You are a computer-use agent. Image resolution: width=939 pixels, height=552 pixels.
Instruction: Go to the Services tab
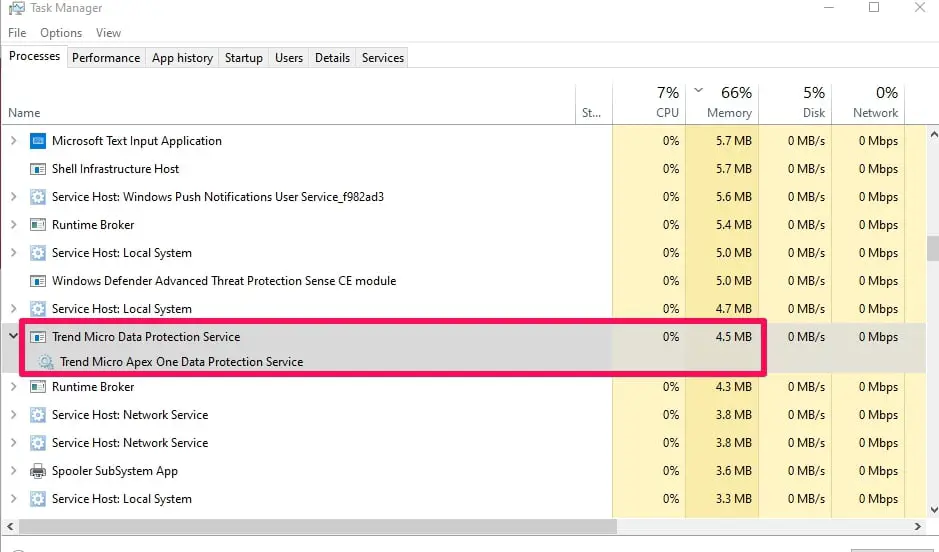383,58
